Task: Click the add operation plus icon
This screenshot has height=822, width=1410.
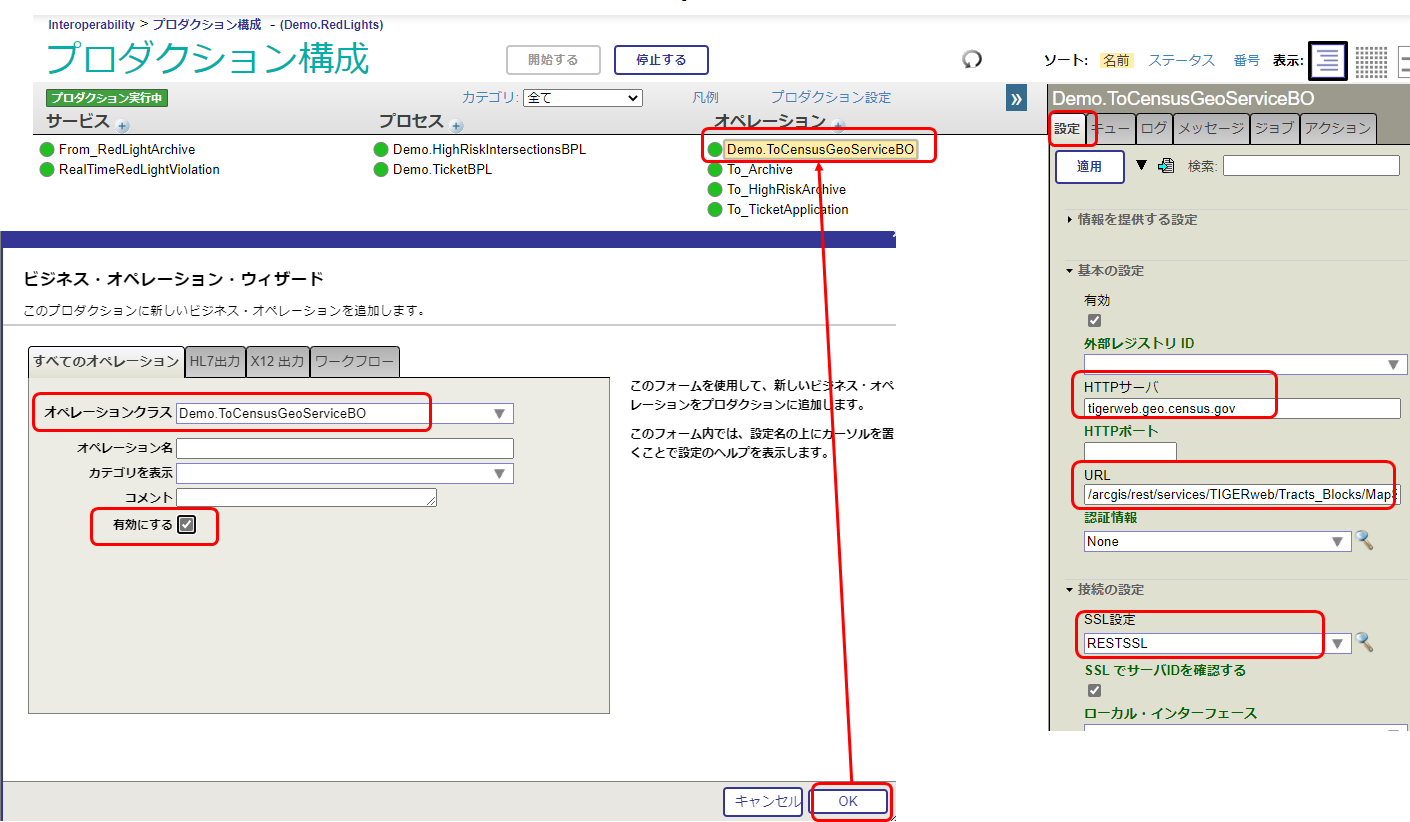Action: click(838, 126)
